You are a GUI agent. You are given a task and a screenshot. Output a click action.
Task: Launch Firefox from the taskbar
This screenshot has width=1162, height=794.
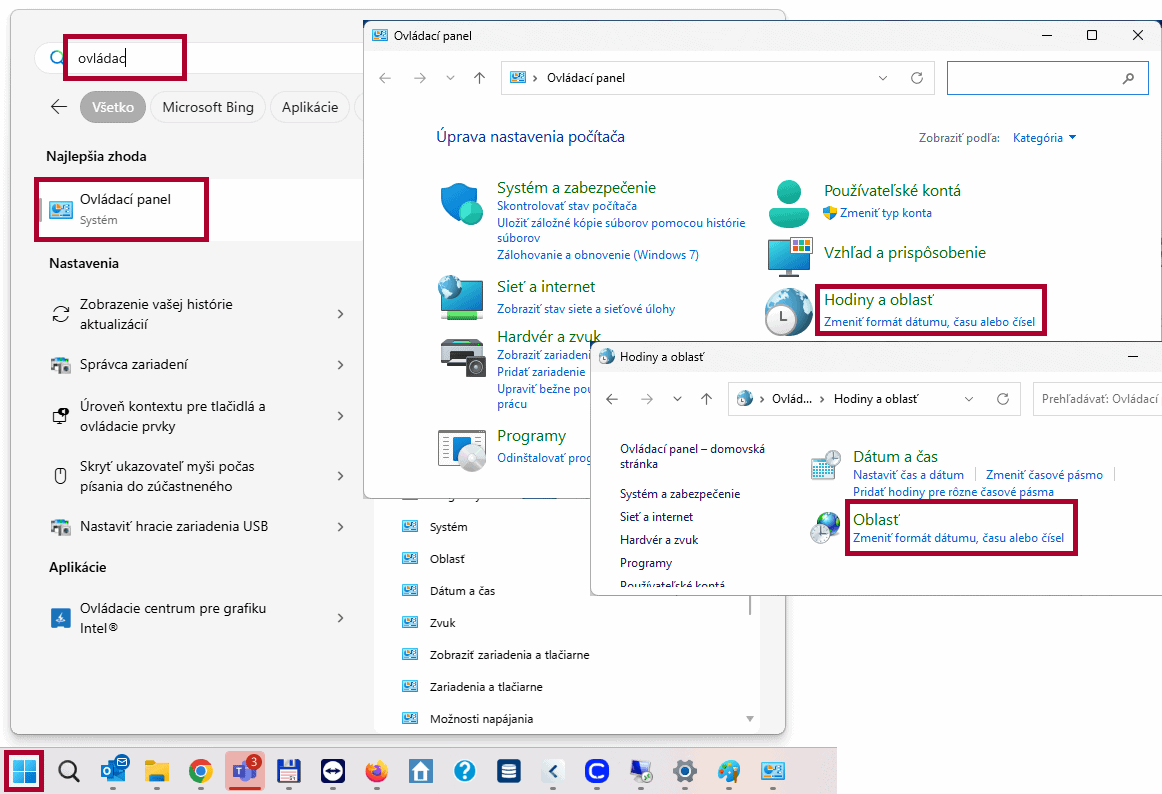click(376, 771)
